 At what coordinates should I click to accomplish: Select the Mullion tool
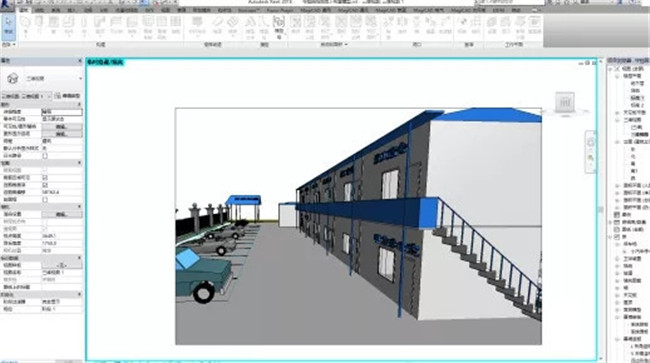176,26
